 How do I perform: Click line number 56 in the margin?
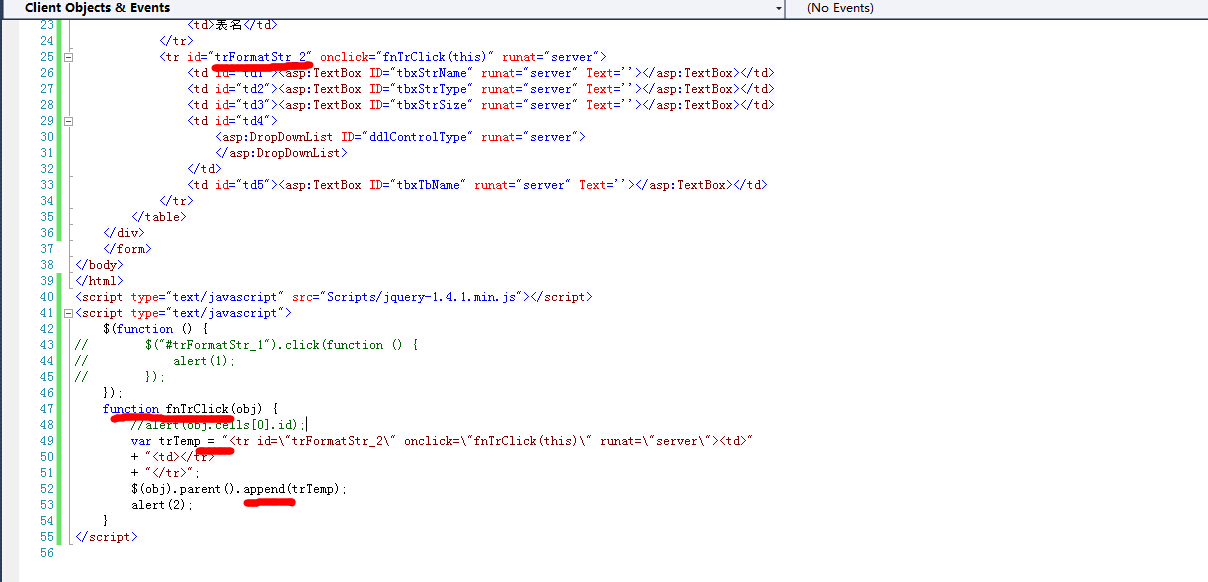click(x=46, y=553)
